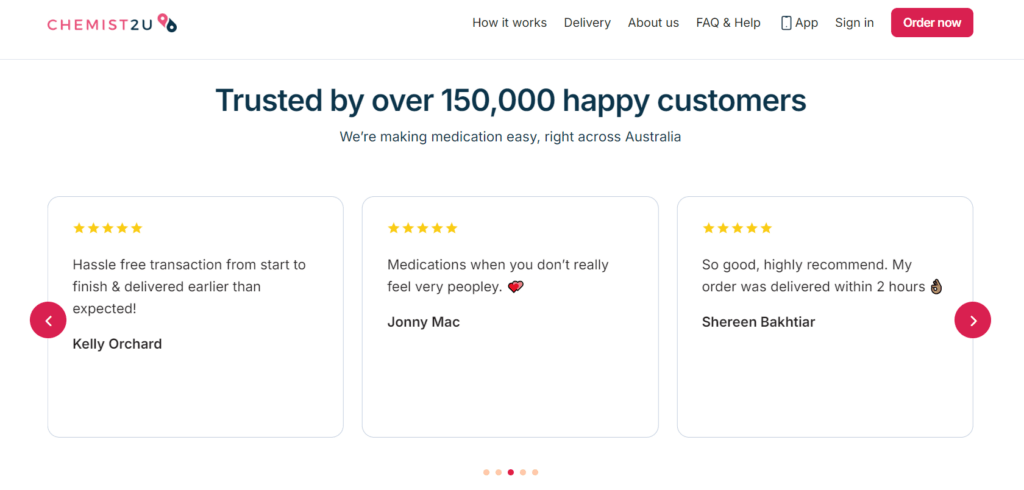Click the star rating on Kelly Orchard's review
The image size is (1024, 490).
(x=108, y=228)
